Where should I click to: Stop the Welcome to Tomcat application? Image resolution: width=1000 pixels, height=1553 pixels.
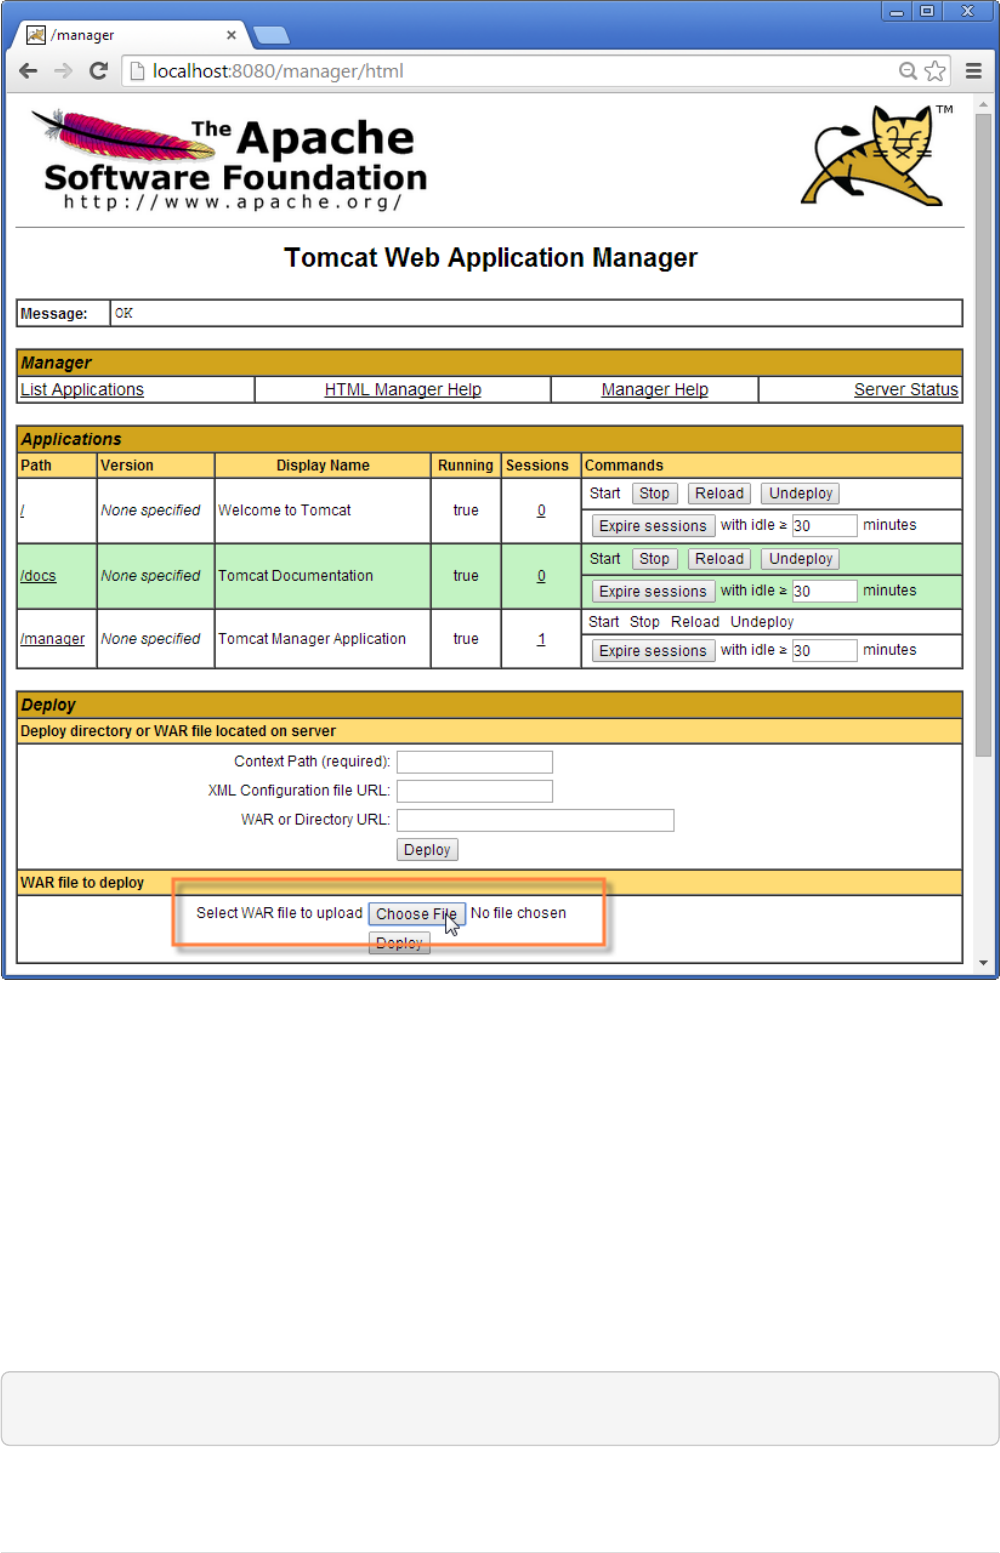click(x=655, y=493)
